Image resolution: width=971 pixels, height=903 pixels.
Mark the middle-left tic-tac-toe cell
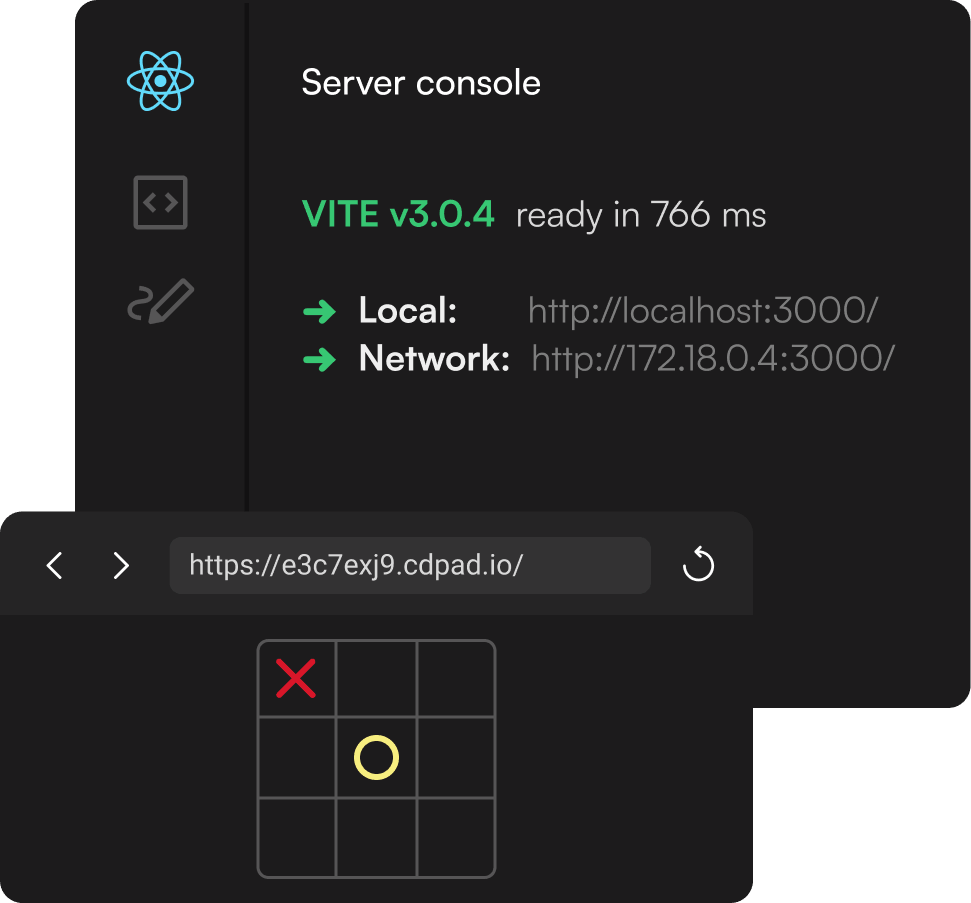pos(297,758)
